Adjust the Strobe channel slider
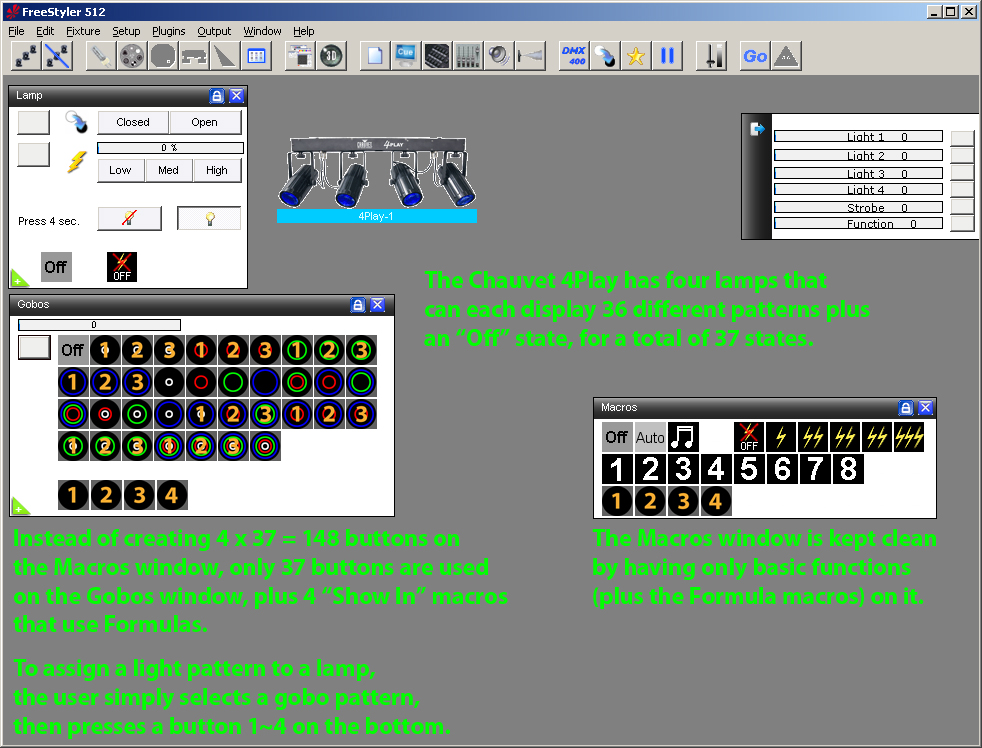This screenshot has height=748, width=982. click(859, 207)
